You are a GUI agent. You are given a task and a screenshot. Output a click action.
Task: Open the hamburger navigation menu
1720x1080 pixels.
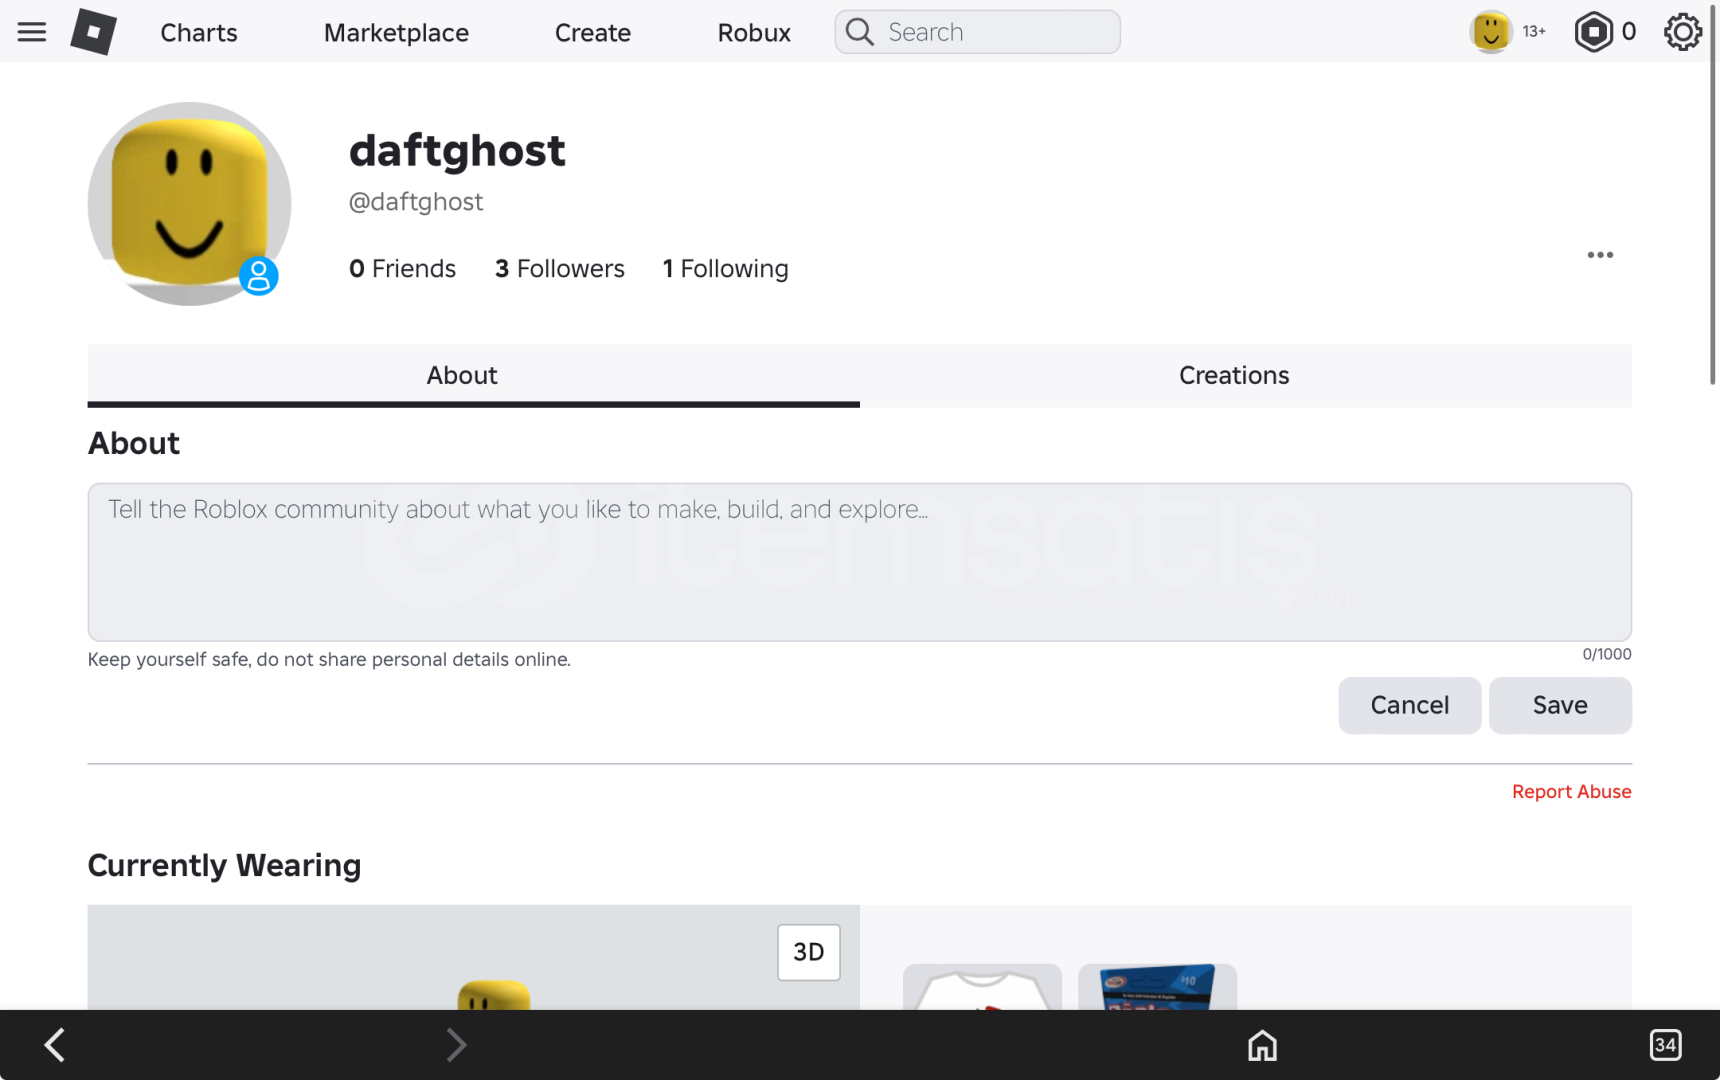pos(32,32)
